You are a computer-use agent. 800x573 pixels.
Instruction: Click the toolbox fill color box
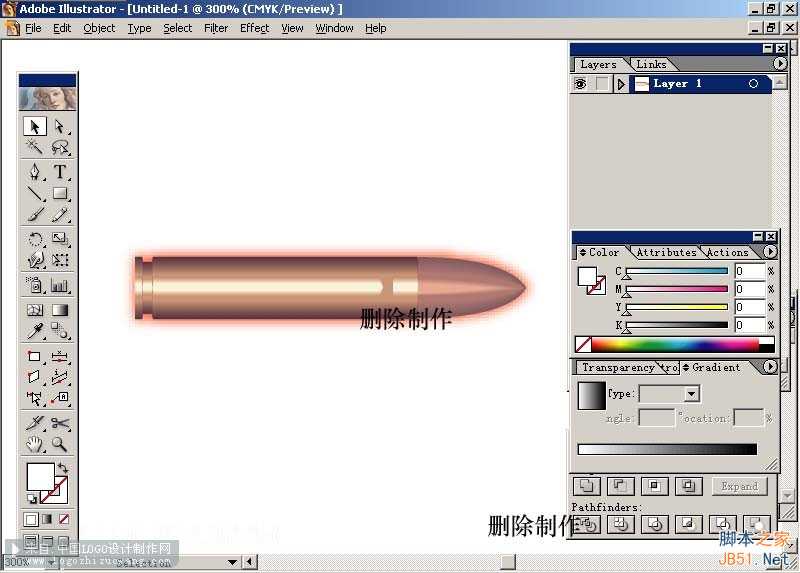point(40,477)
